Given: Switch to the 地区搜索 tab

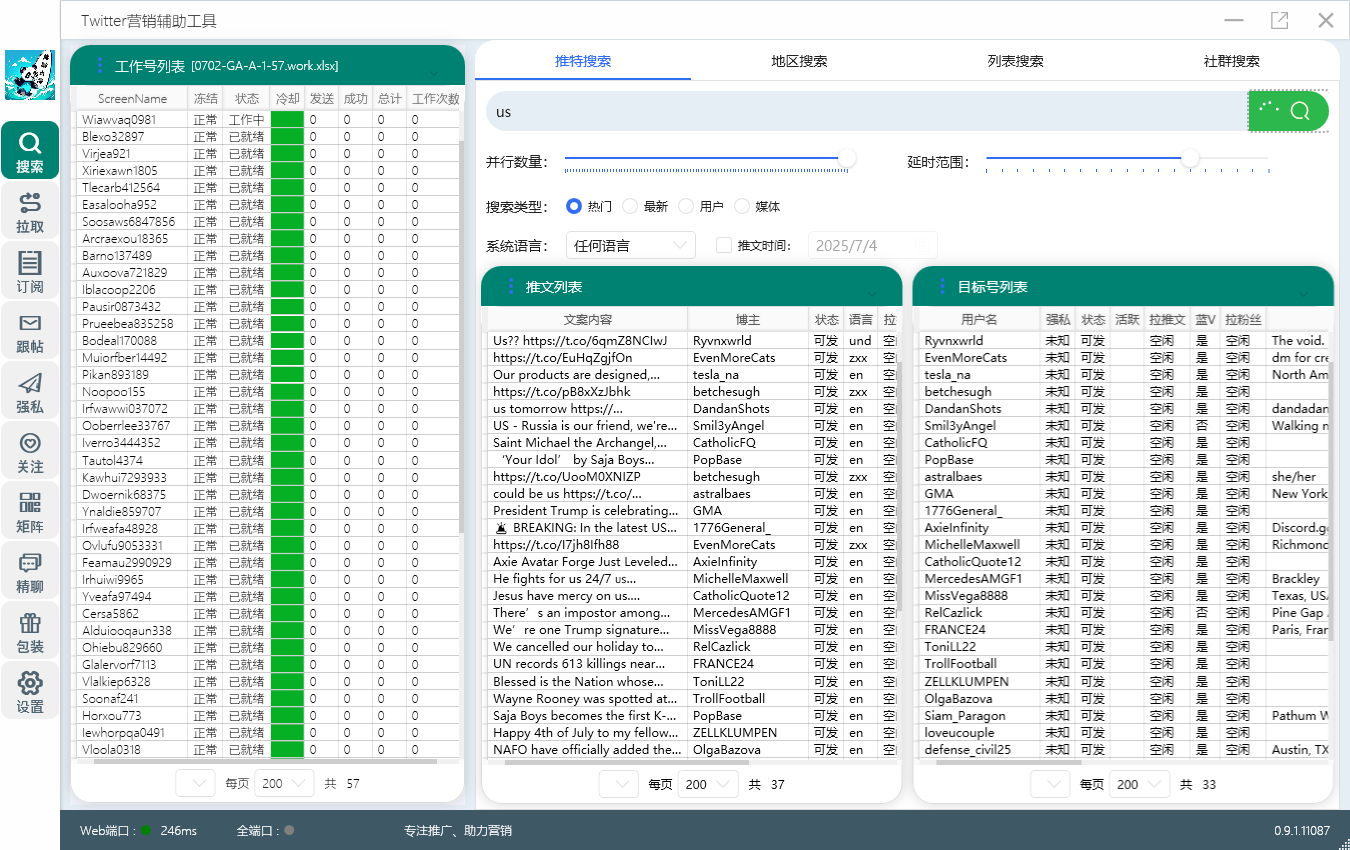Looking at the screenshot, I should pos(799,61).
